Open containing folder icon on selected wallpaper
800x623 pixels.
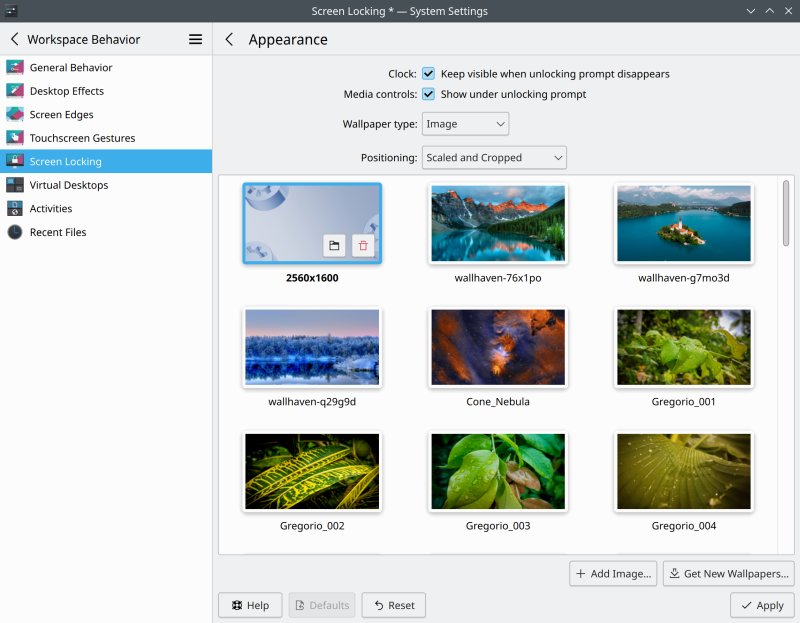click(334, 245)
